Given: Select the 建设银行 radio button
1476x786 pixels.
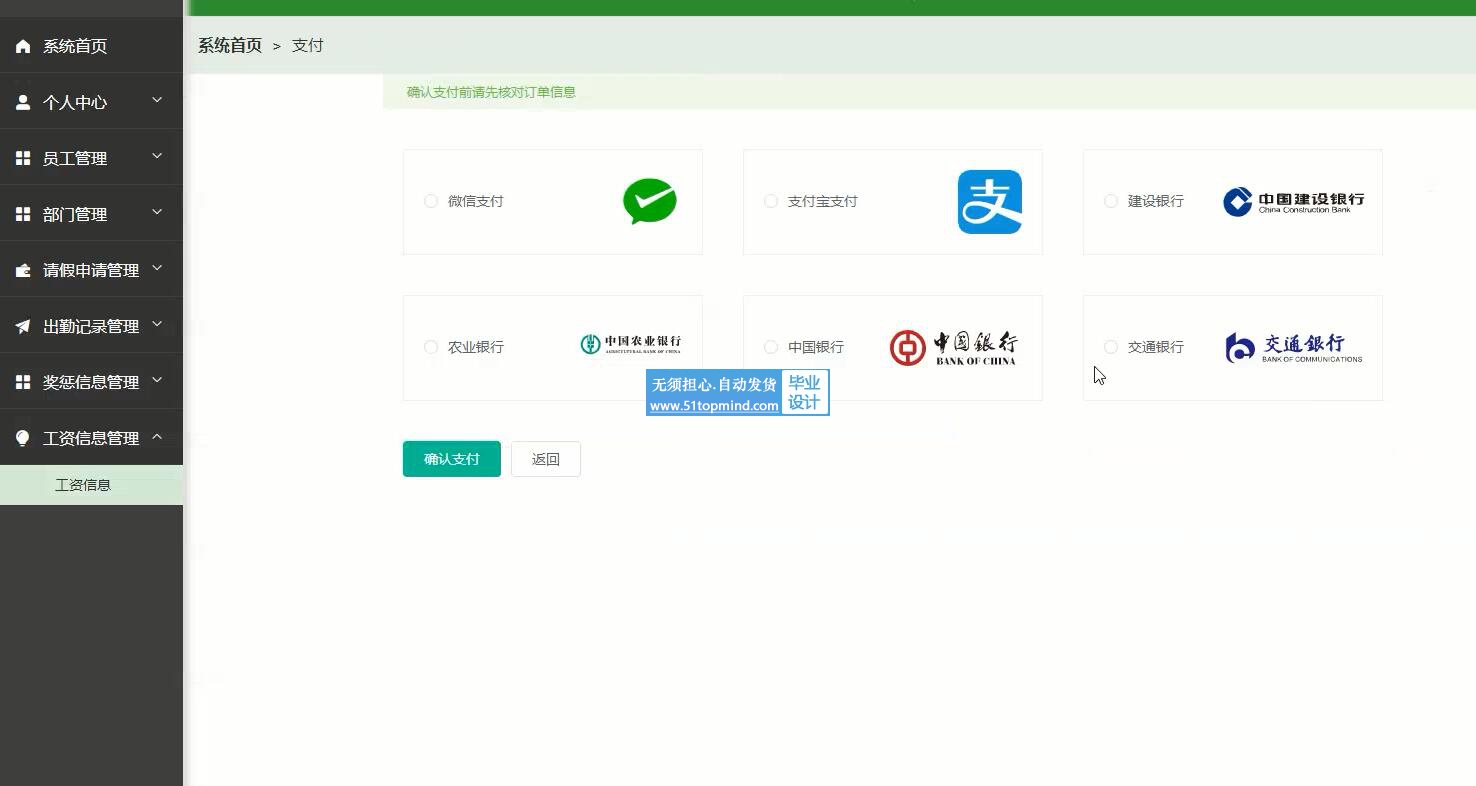Looking at the screenshot, I should [x=1111, y=201].
